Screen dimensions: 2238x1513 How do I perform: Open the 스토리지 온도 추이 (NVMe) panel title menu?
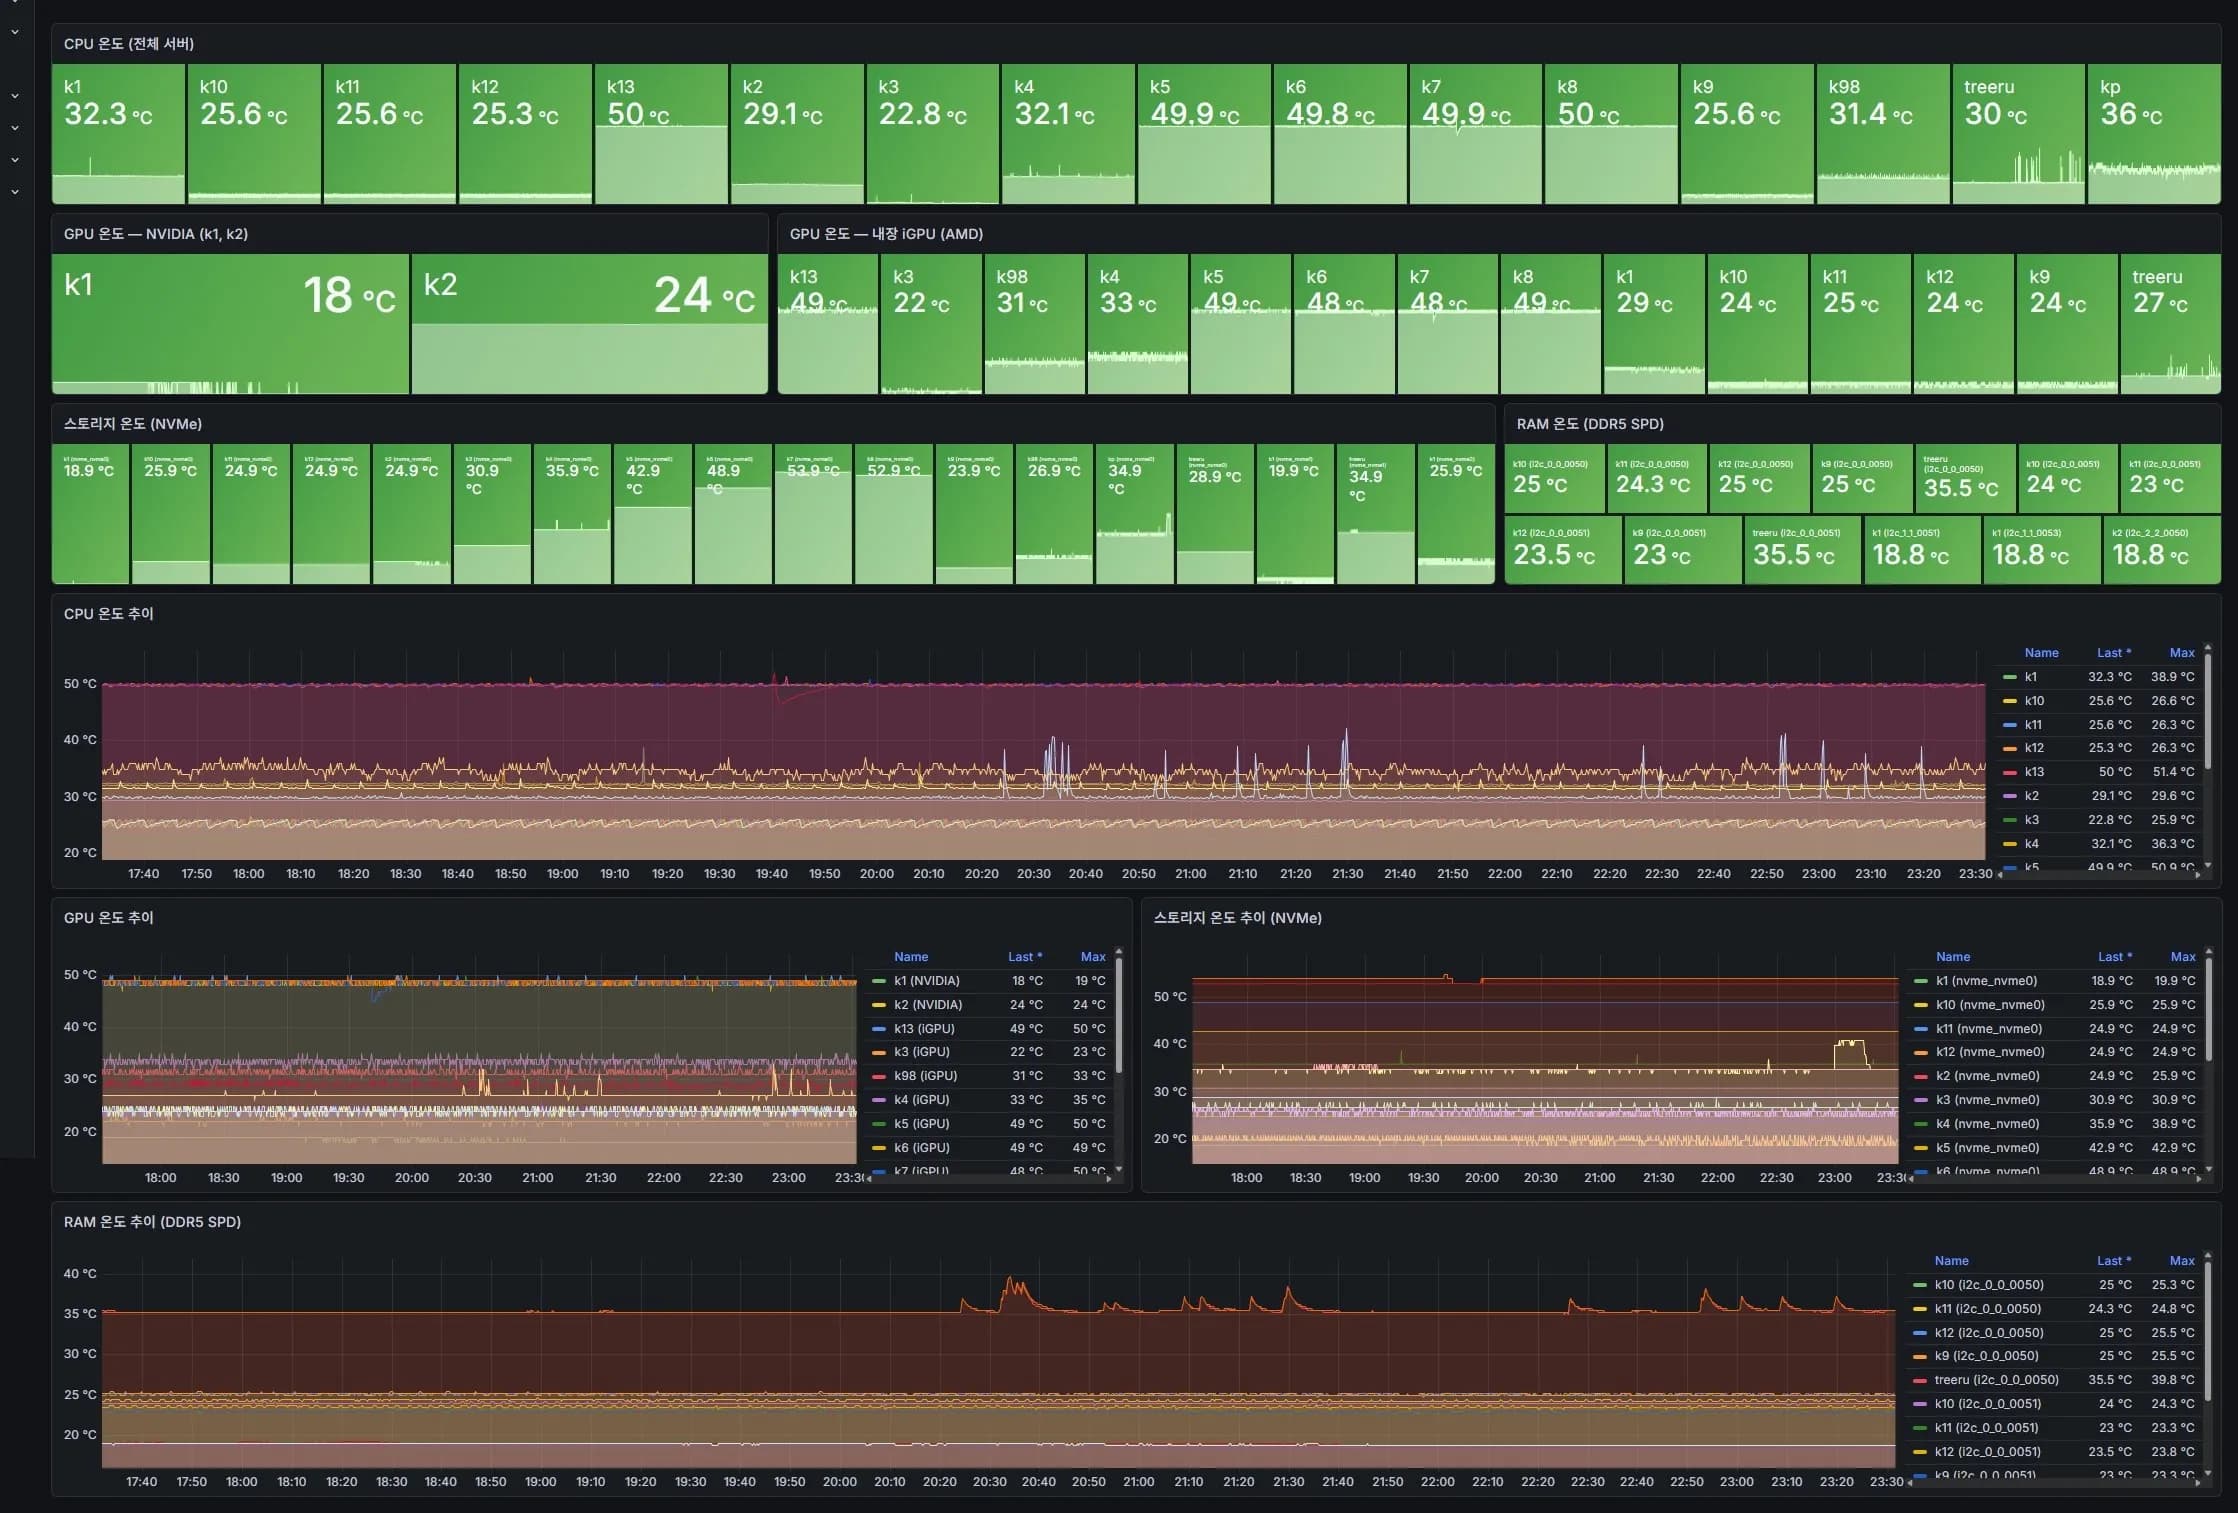click(x=1236, y=917)
